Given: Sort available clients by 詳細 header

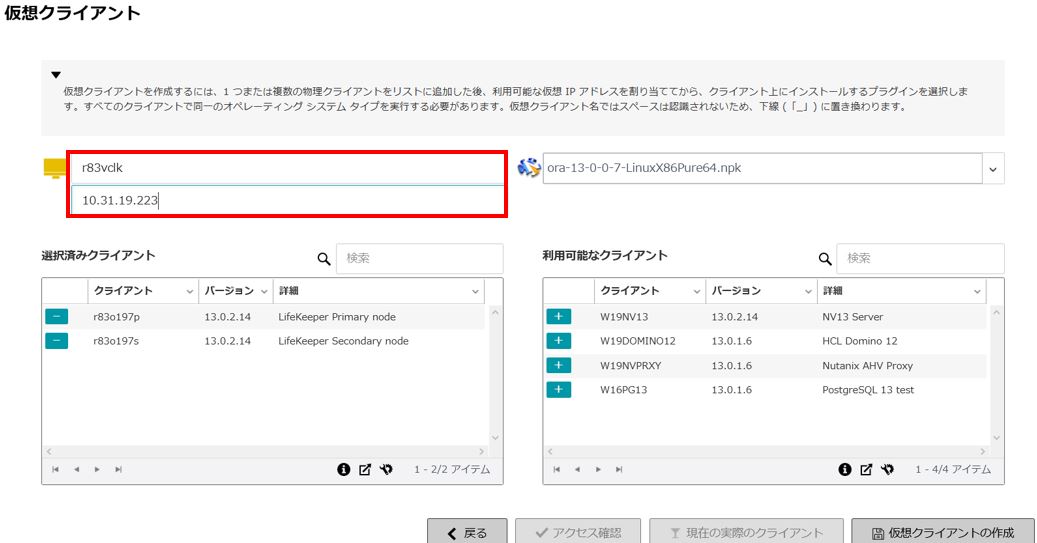Looking at the screenshot, I should pos(833,291).
